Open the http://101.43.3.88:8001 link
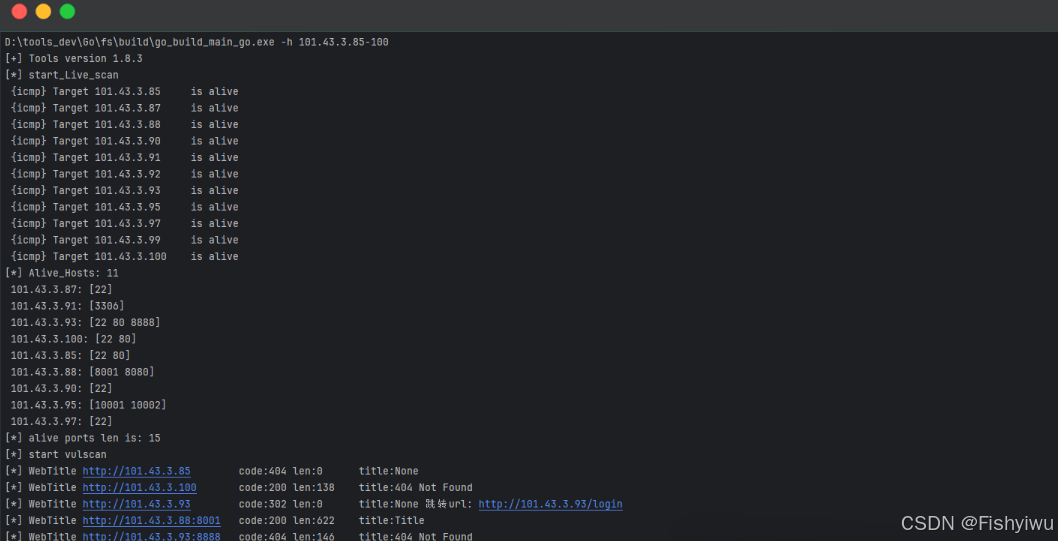Image resolution: width=1058 pixels, height=541 pixels. [x=151, y=520]
